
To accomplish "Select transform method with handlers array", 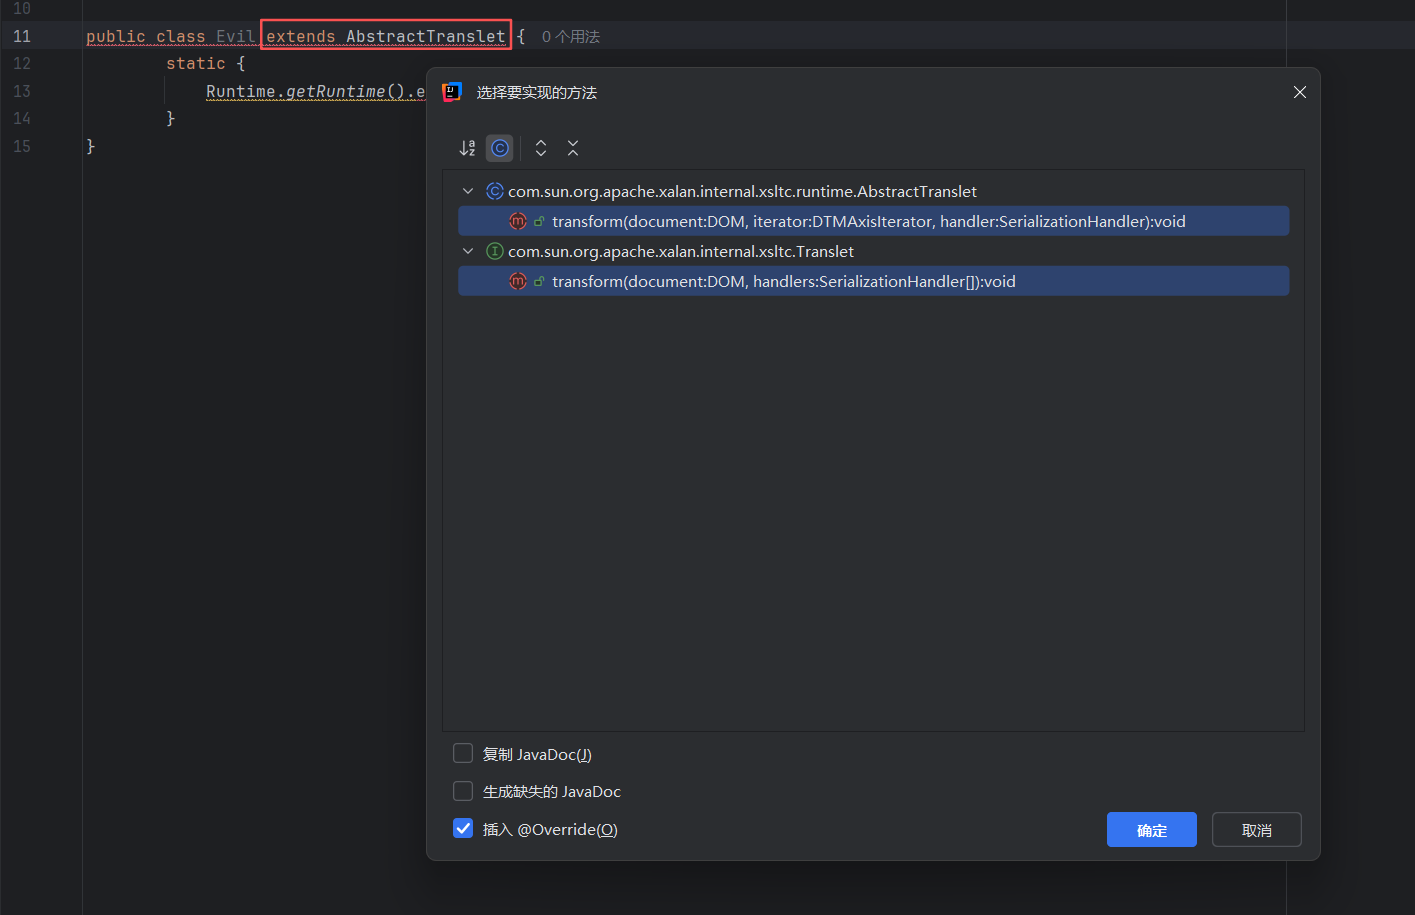I will 783,281.
